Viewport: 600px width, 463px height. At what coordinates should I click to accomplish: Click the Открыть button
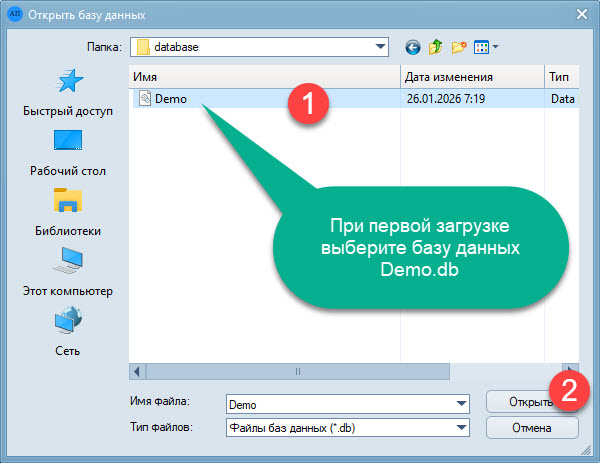click(x=532, y=402)
